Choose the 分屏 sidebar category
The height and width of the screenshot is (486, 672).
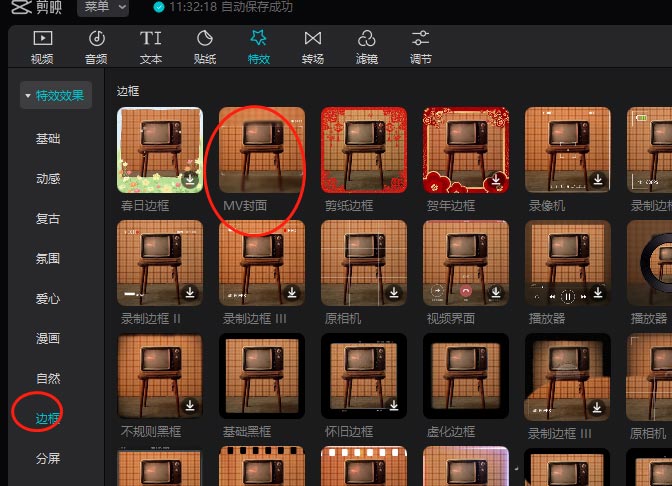48,458
